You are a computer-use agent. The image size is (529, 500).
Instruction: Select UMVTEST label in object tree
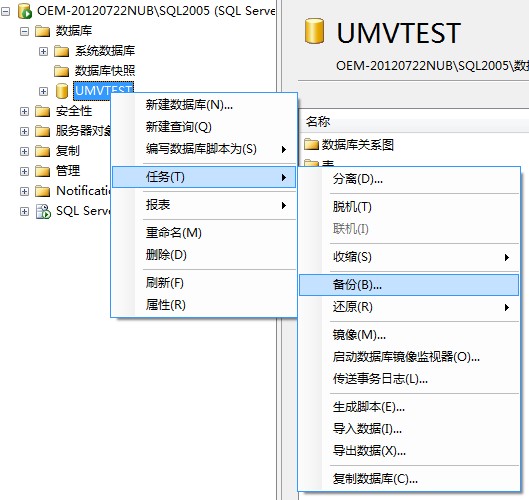coord(104,91)
